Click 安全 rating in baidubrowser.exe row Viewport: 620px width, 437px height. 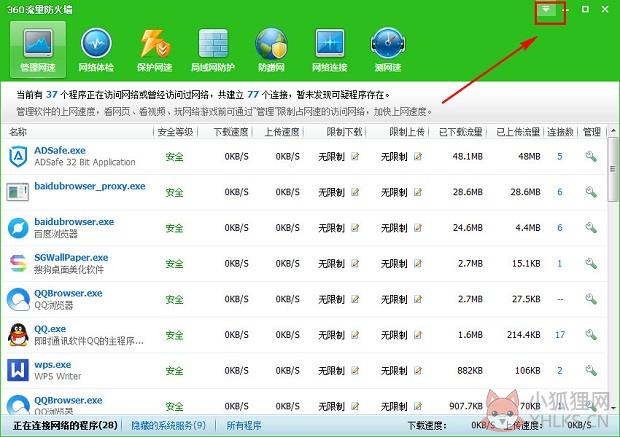(174, 228)
